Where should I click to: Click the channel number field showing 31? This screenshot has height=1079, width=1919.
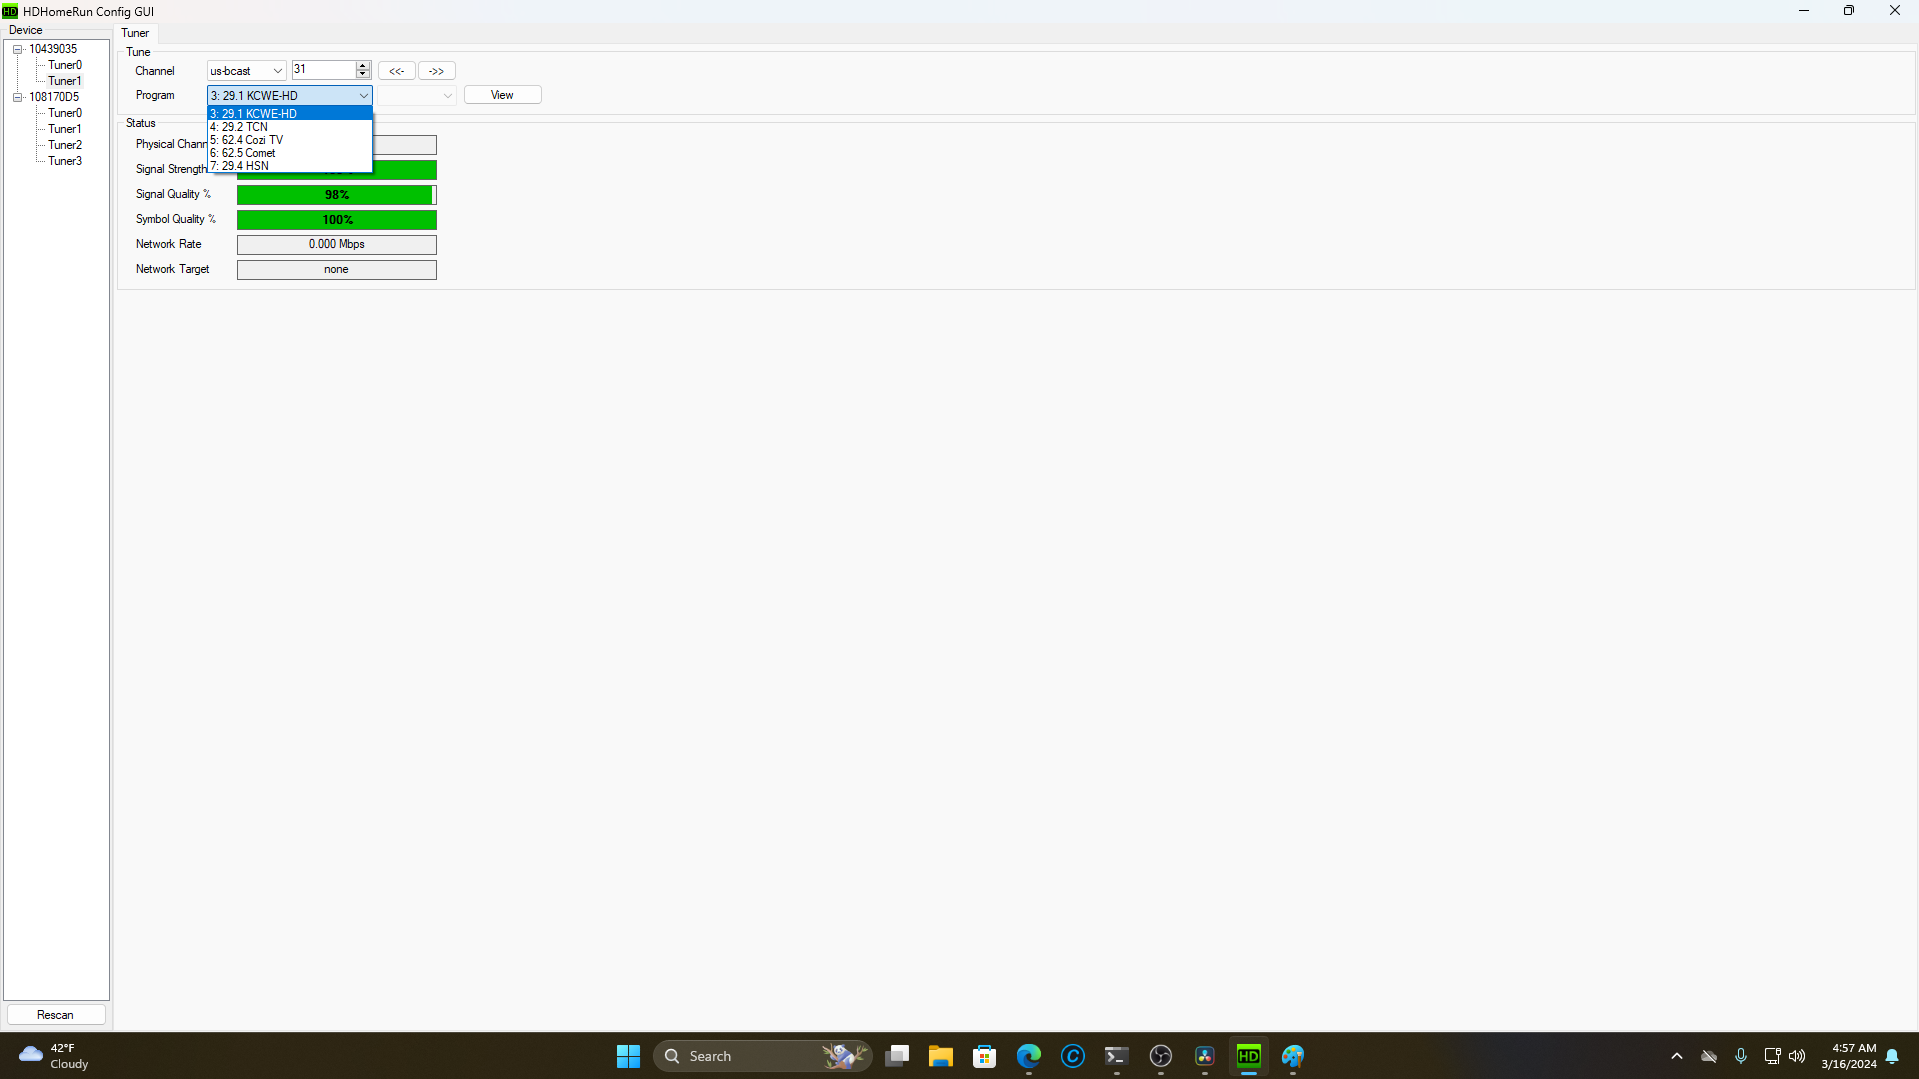point(323,70)
